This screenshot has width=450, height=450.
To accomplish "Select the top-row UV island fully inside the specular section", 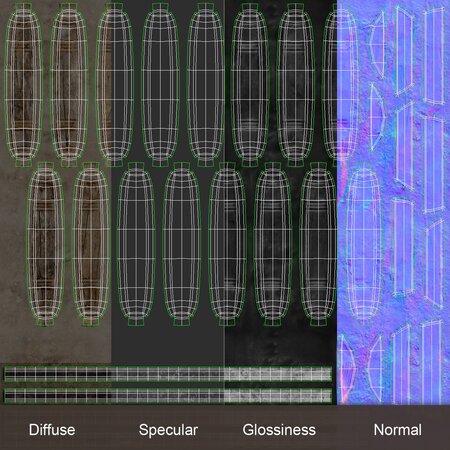I will point(160,85).
